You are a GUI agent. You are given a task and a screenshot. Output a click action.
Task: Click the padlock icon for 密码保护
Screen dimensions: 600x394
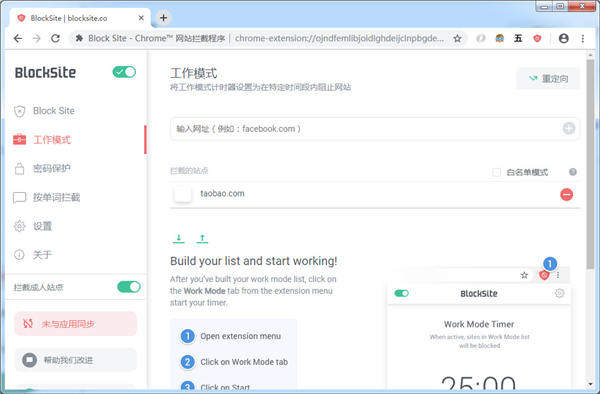pos(20,168)
